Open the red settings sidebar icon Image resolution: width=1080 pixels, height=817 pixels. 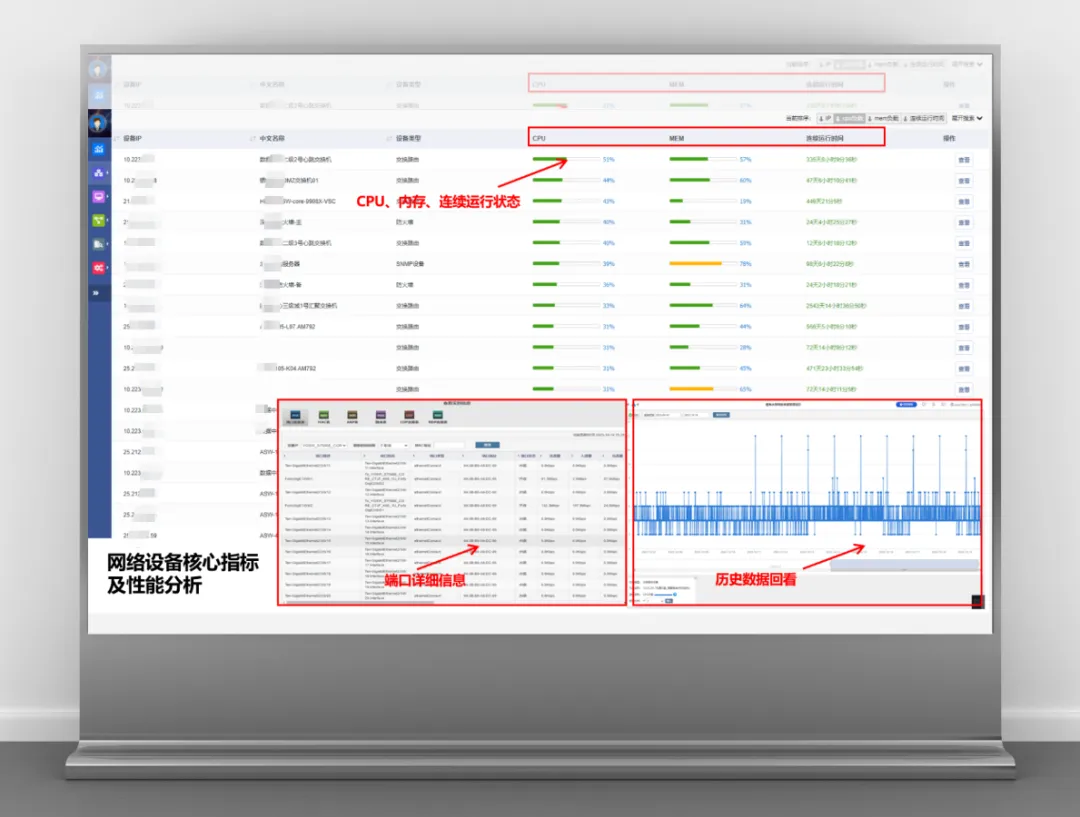click(98, 267)
